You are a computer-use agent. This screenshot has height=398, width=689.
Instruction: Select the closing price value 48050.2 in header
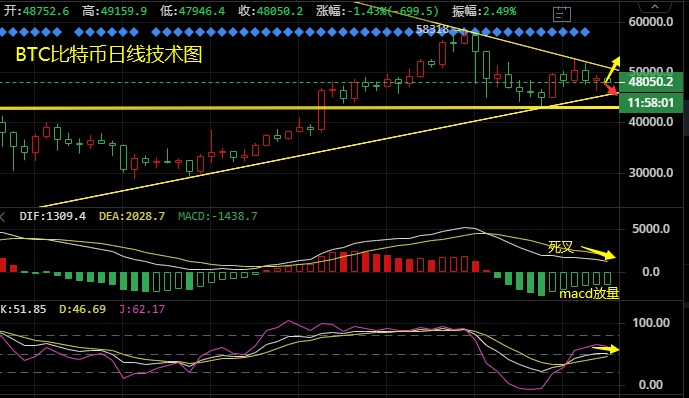[x=280, y=11]
